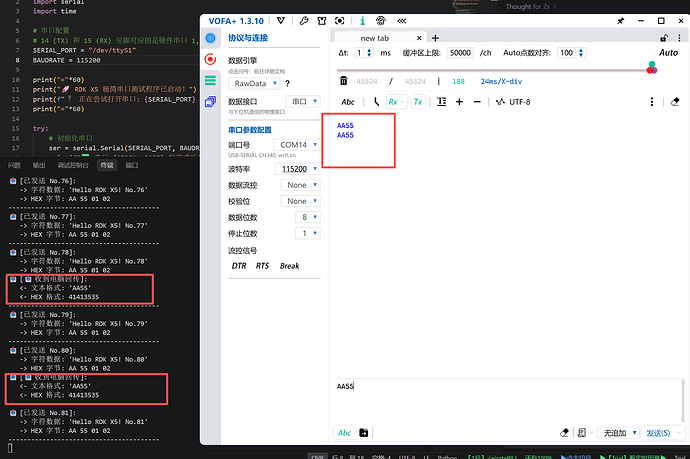
Task: Click the Auto点数对齐 100 stepper arrows
Action: 581,53
